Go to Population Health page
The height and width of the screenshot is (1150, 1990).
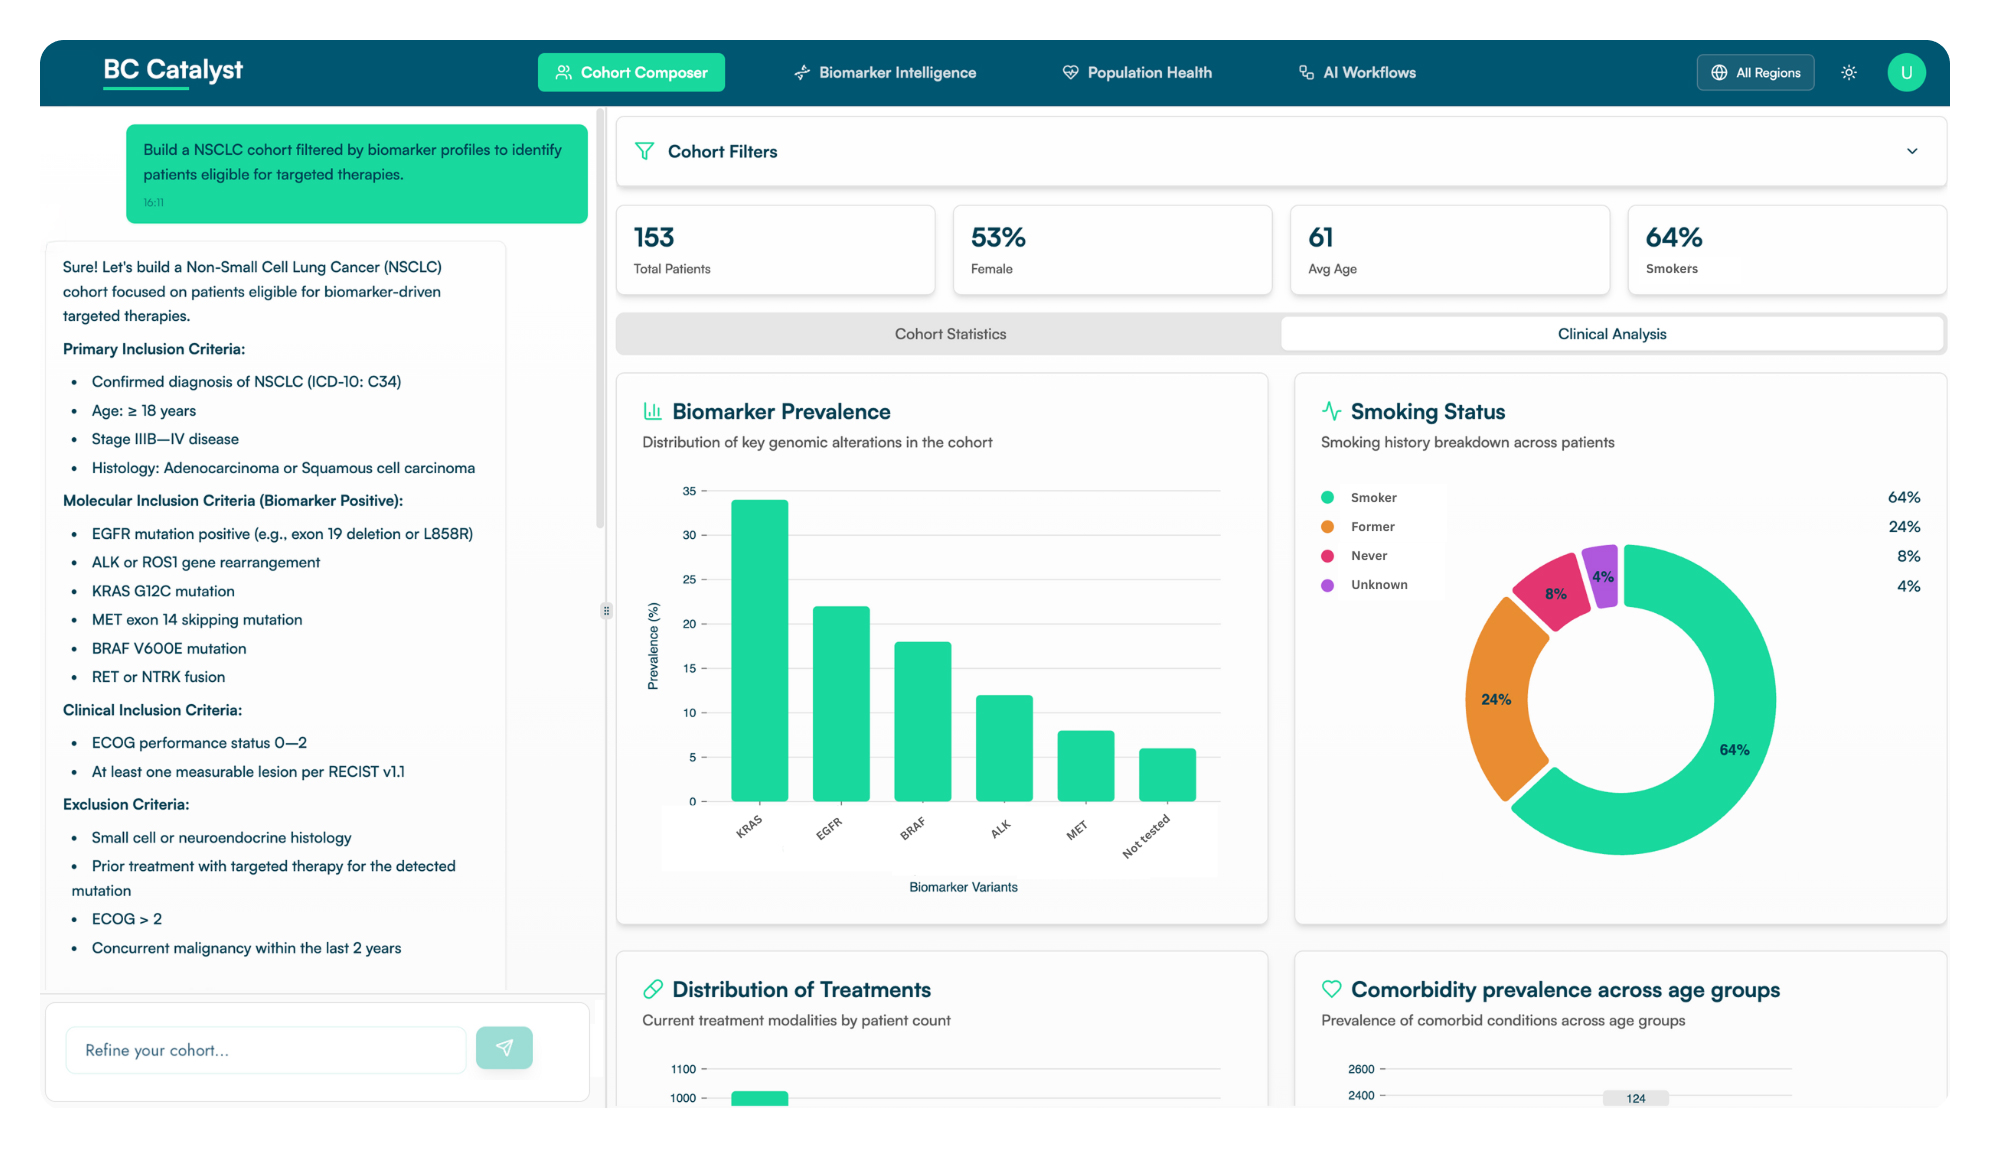[x=1137, y=73]
